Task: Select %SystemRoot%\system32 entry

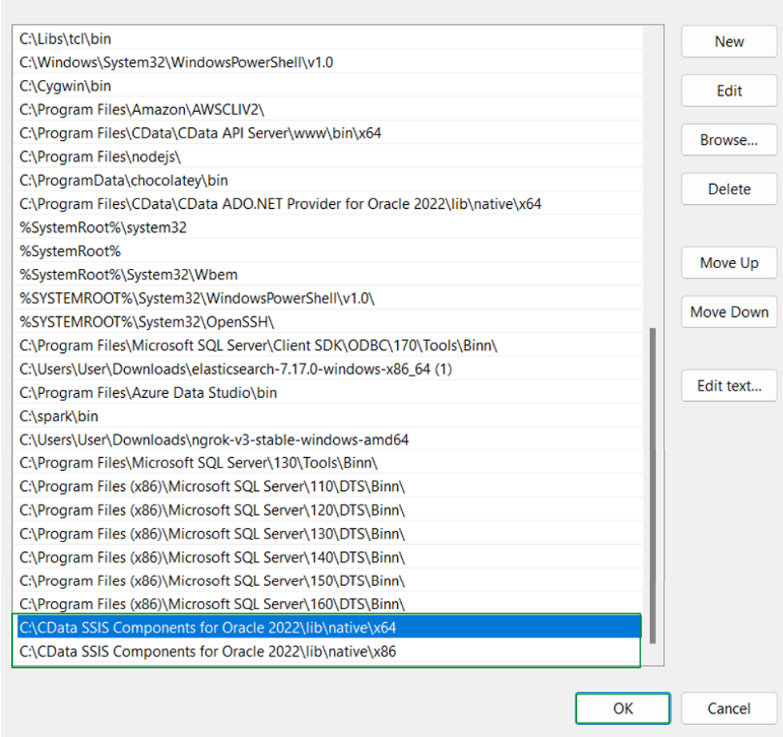Action: point(328,228)
